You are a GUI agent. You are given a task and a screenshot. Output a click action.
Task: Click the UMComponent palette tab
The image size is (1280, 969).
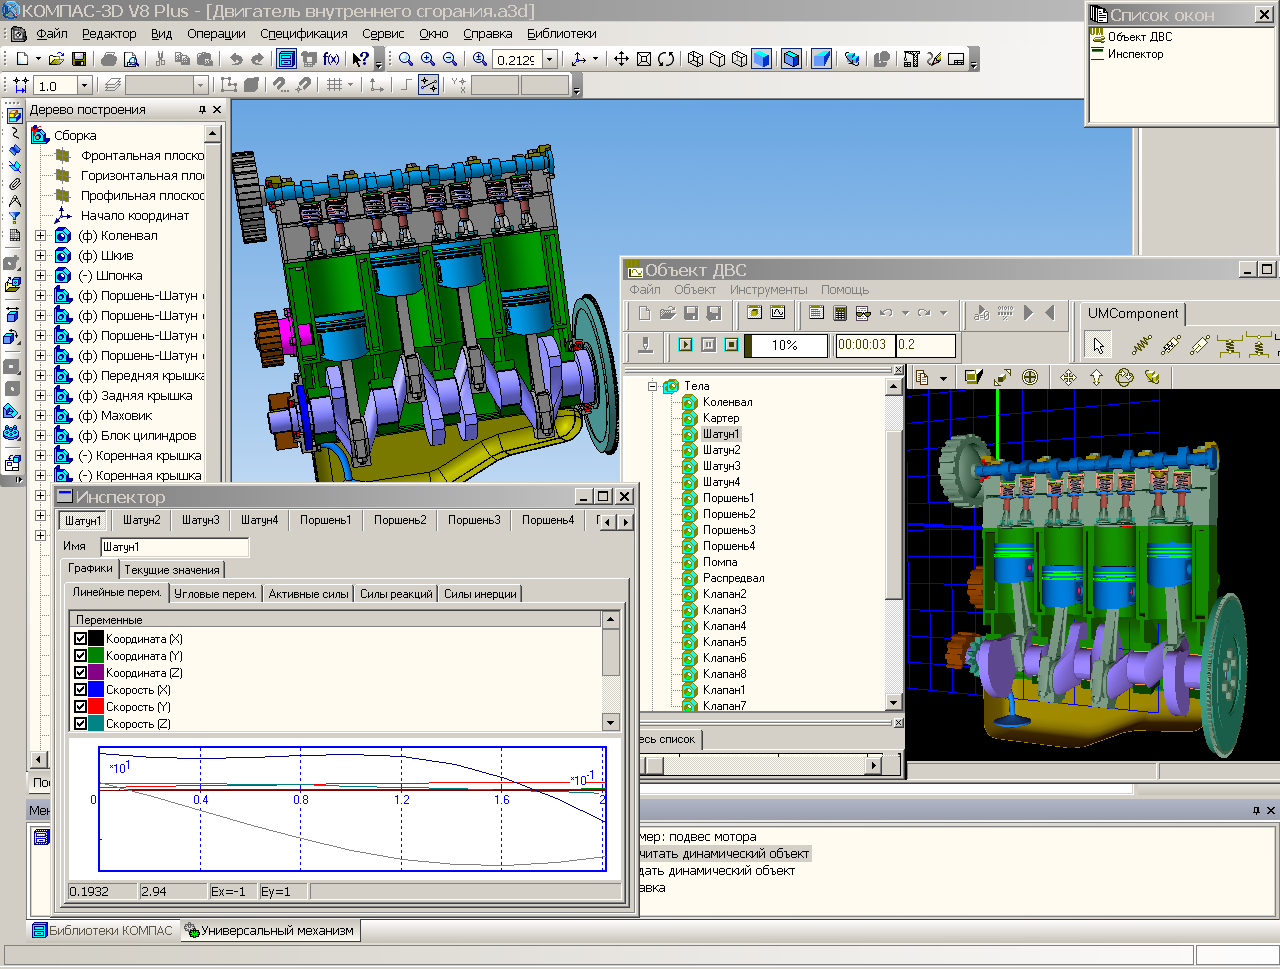pos(1133,314)
